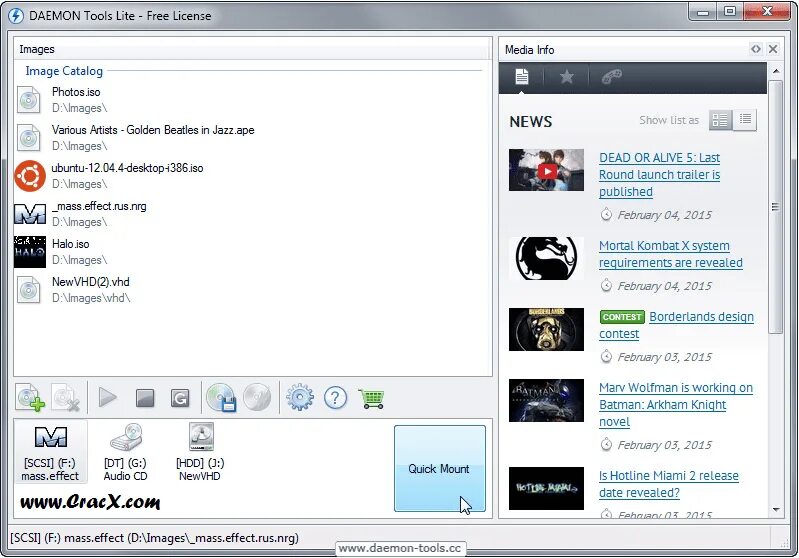Open Preferences with the gear icon
This screenshot has height=558, width=799.
(x=300, y=397)
